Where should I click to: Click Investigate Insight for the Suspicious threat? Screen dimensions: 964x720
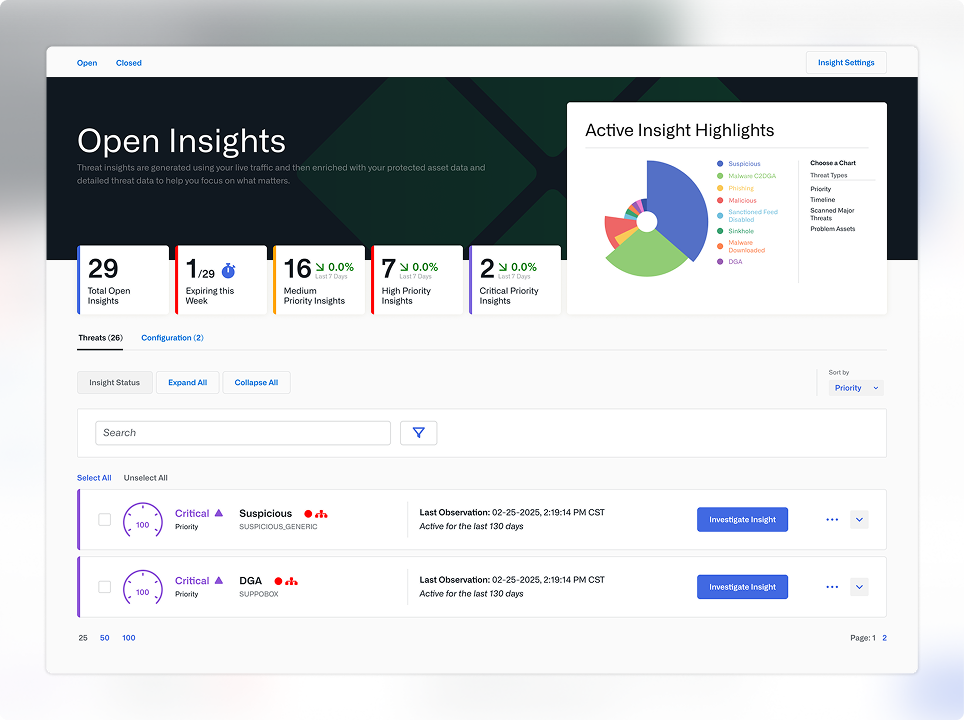(742, 520)
